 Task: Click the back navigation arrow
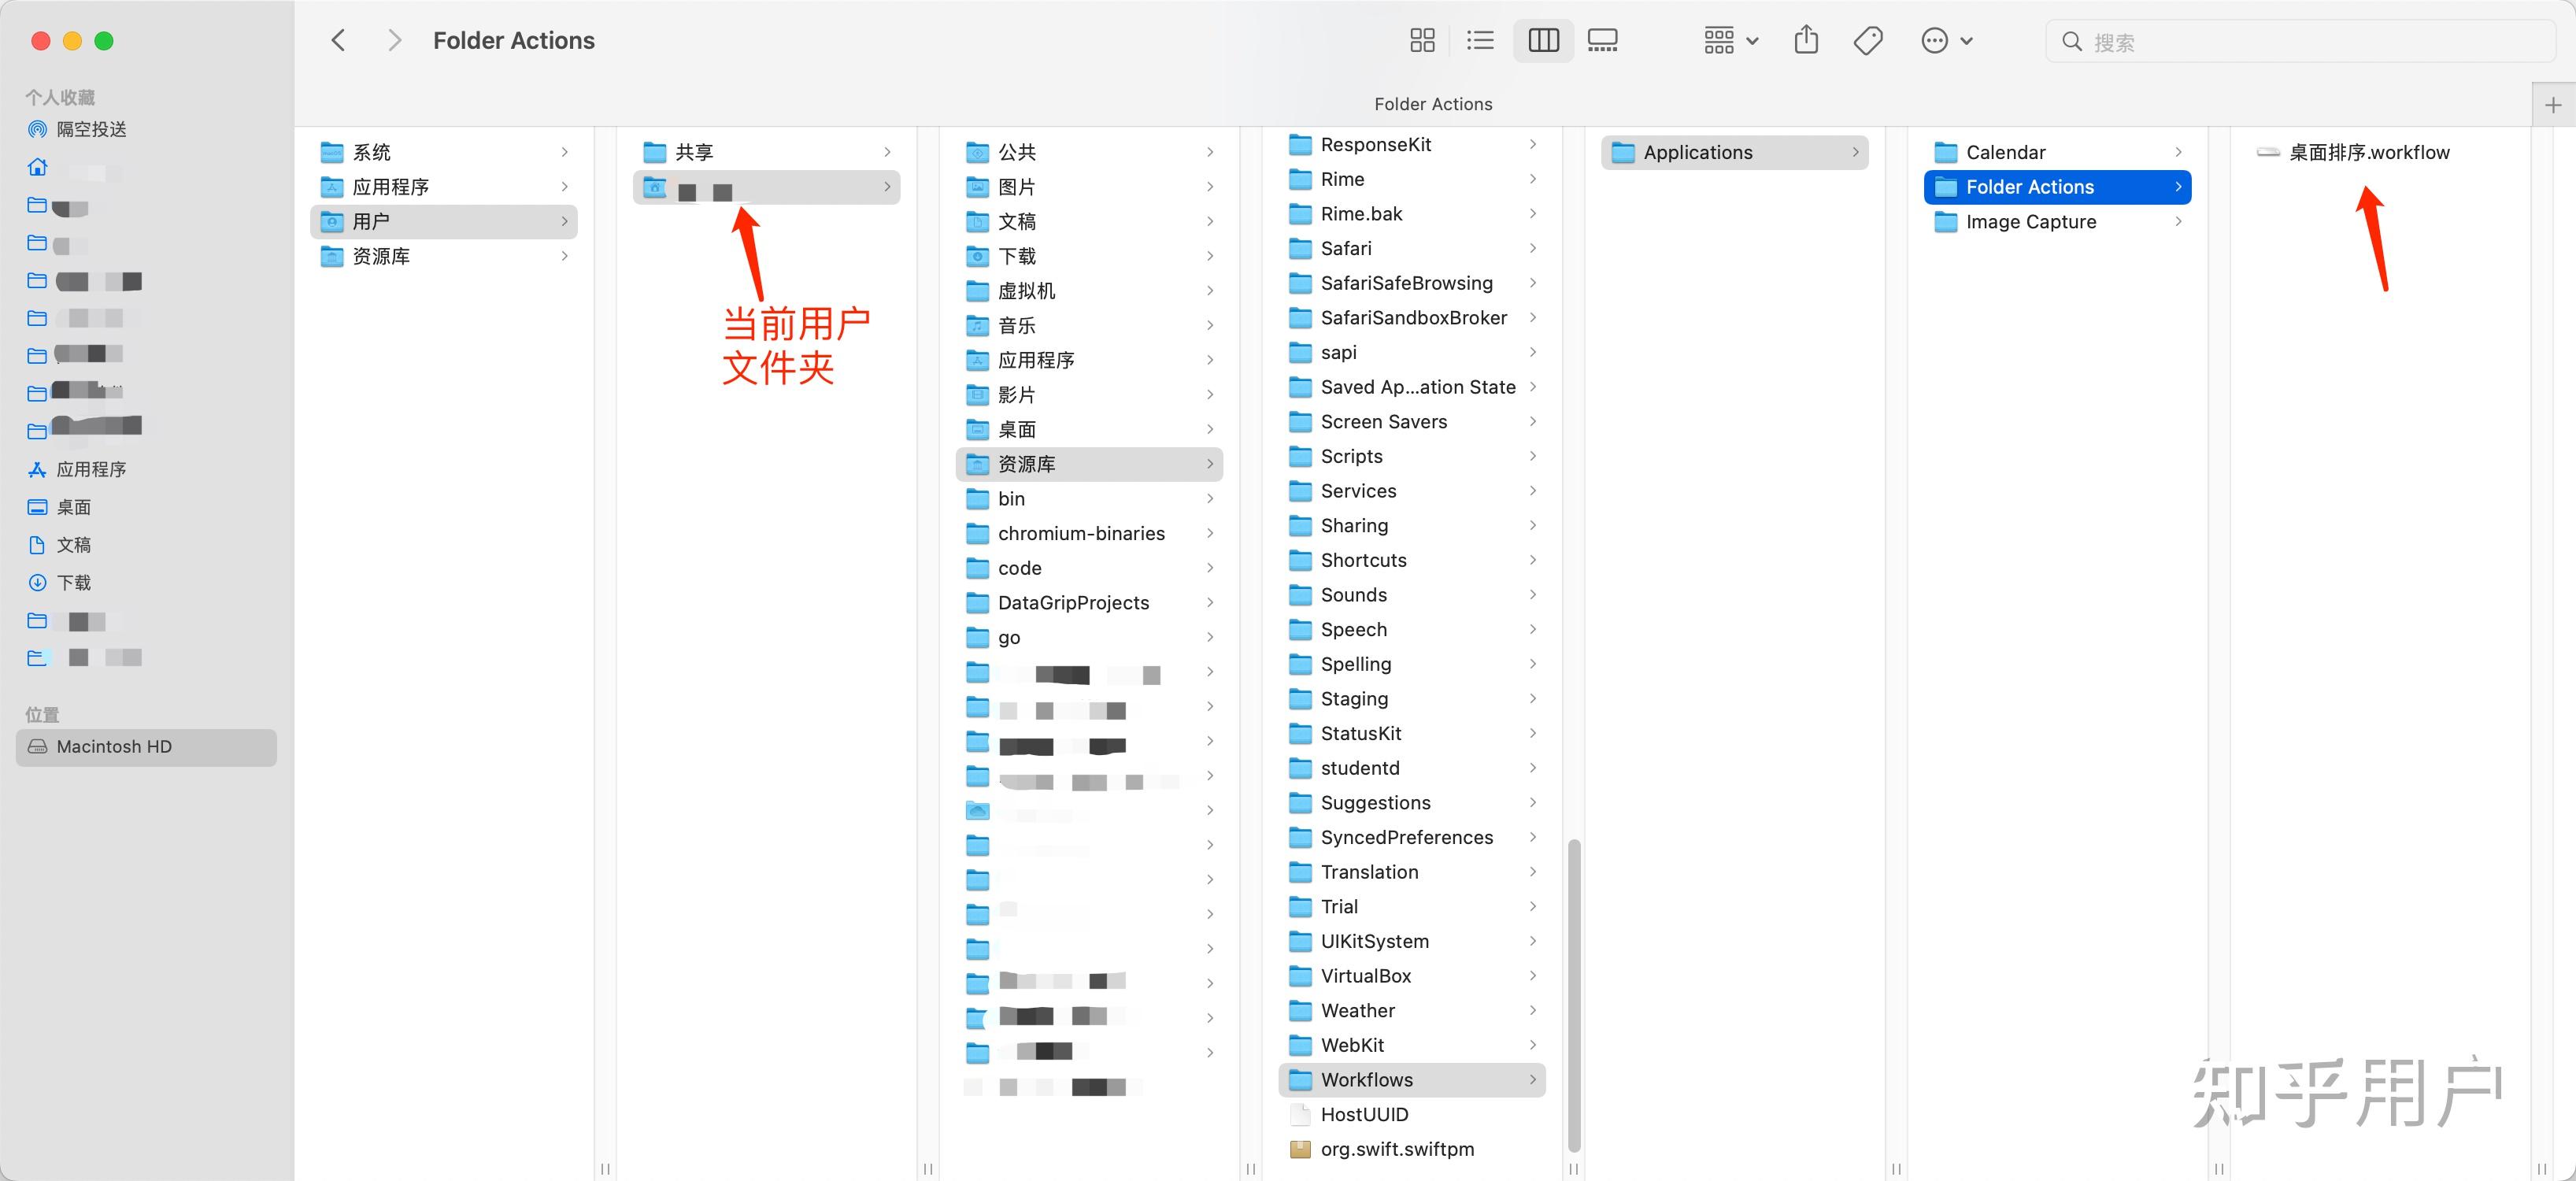coord(338,41)
